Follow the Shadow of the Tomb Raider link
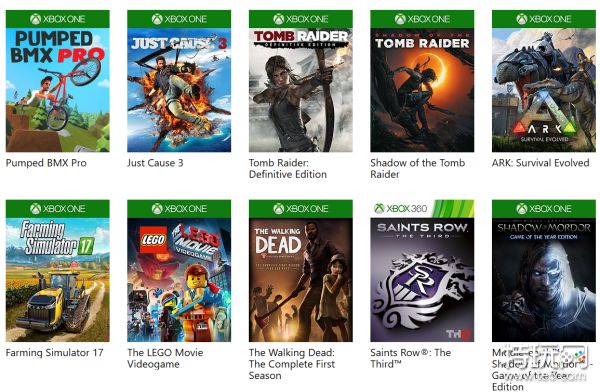This screenshot has width=600, height=392. click(417, 168)
